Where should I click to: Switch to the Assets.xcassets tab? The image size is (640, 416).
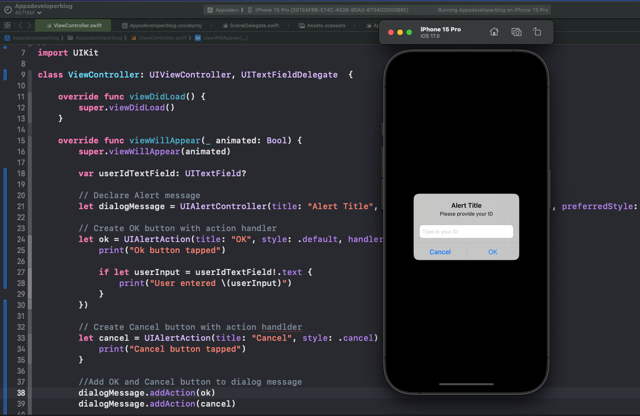(x=322, y=25)
